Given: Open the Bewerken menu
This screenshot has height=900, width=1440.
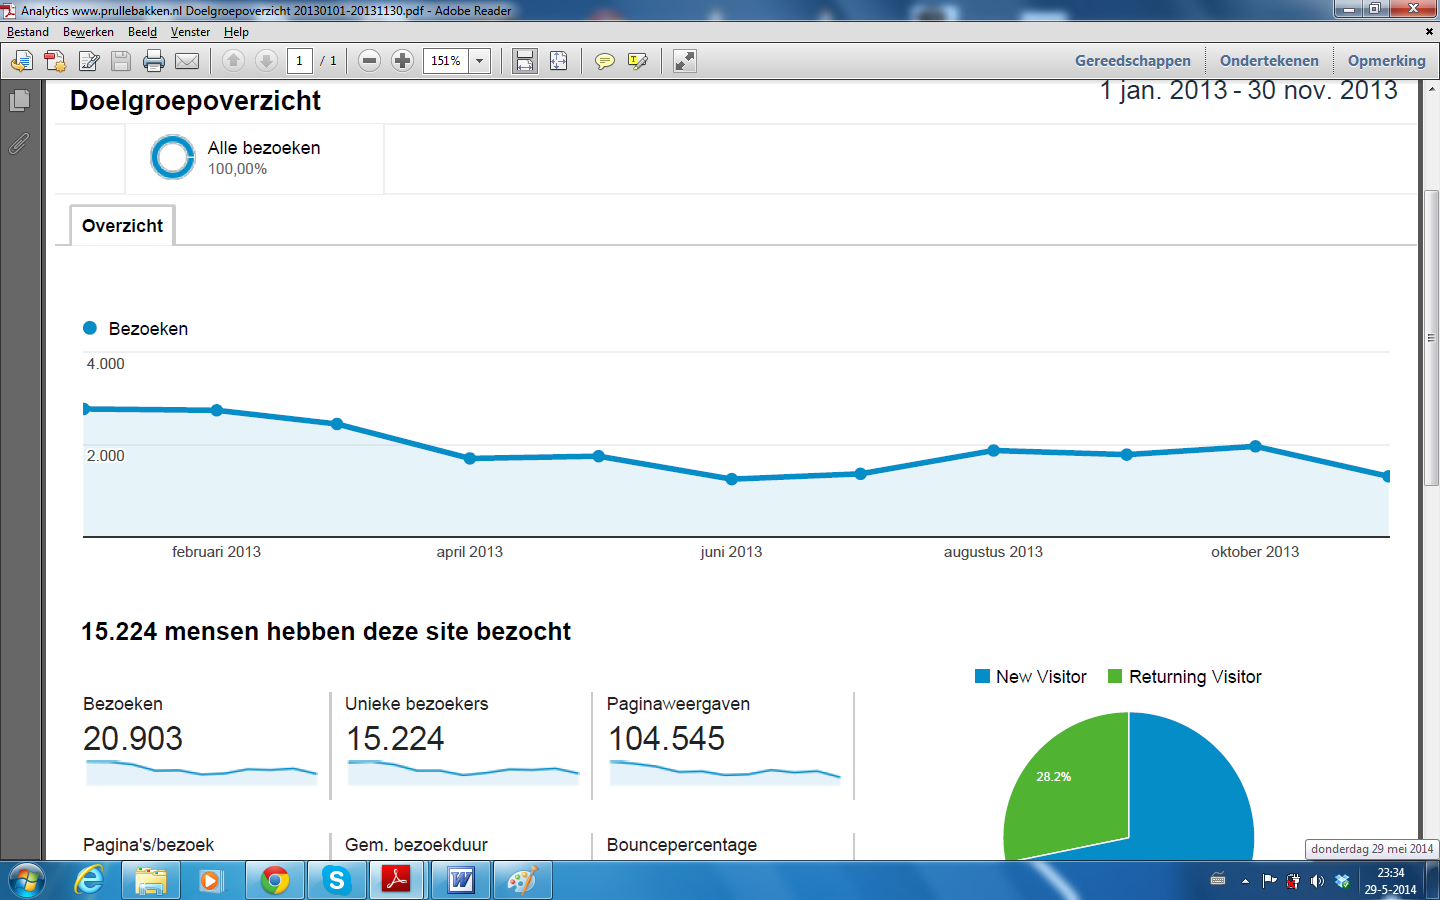Looking at the screenshot, I should coord(88,32).
